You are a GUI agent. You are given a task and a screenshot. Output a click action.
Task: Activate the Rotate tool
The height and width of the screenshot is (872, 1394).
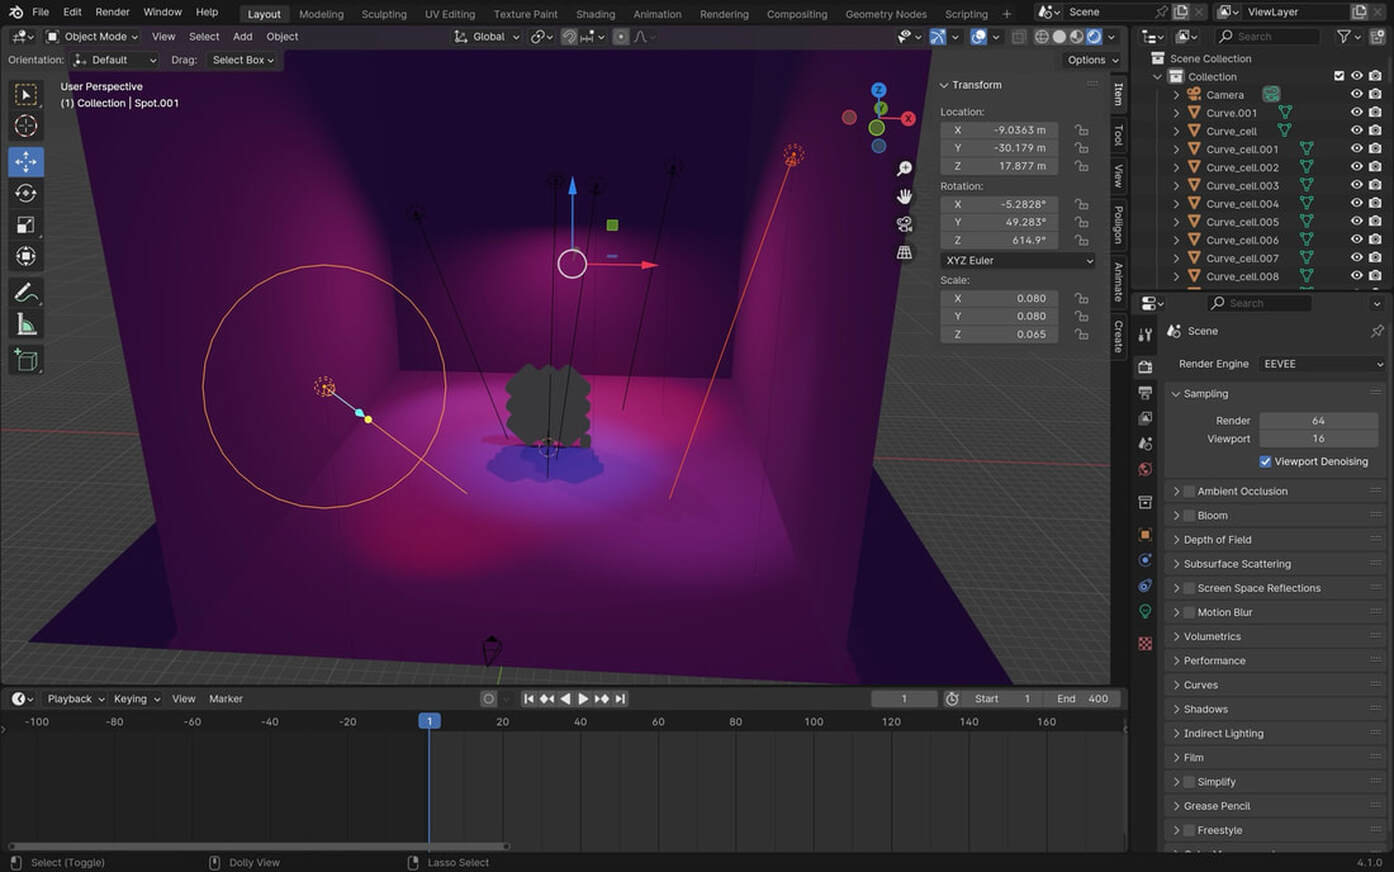[26, 193]
